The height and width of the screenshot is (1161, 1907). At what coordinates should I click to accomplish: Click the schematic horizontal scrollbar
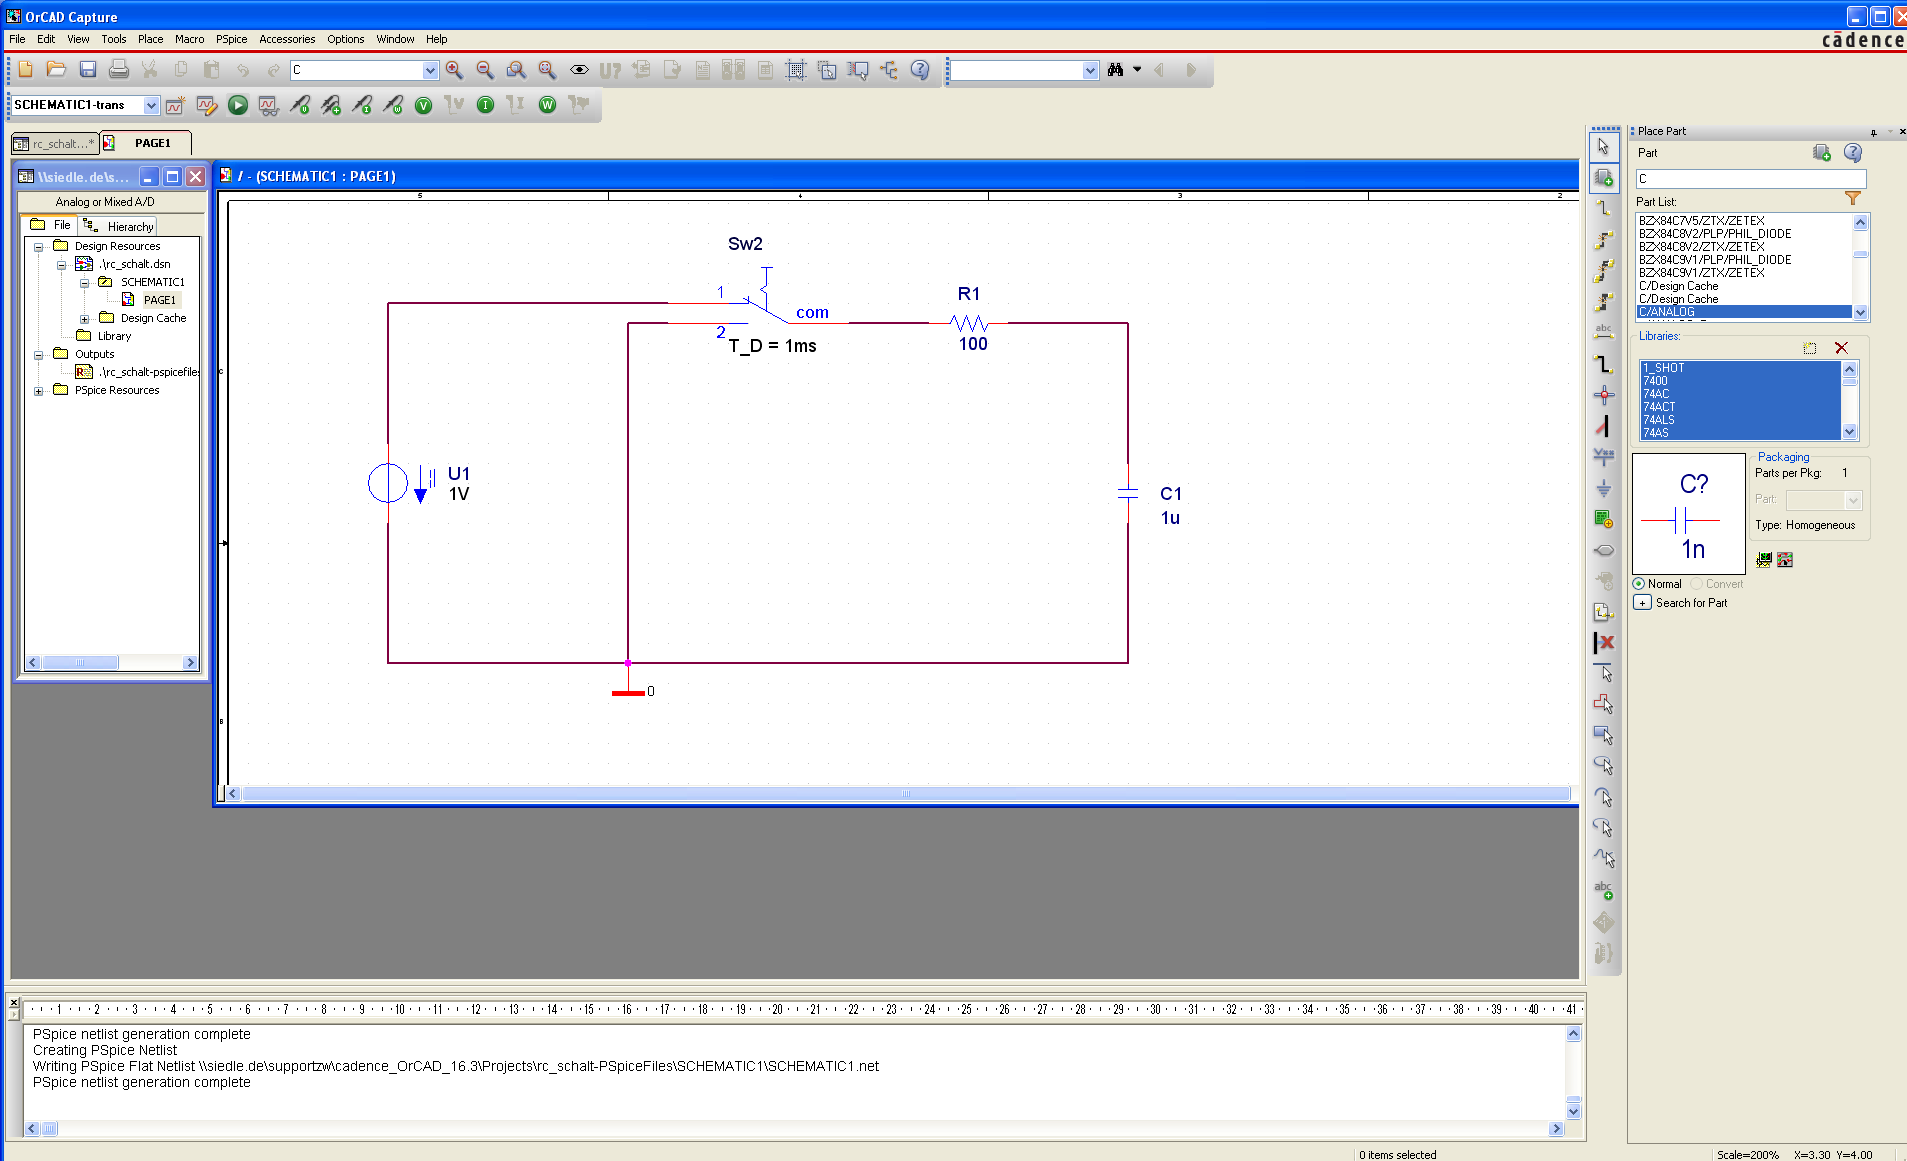[906, 794]
